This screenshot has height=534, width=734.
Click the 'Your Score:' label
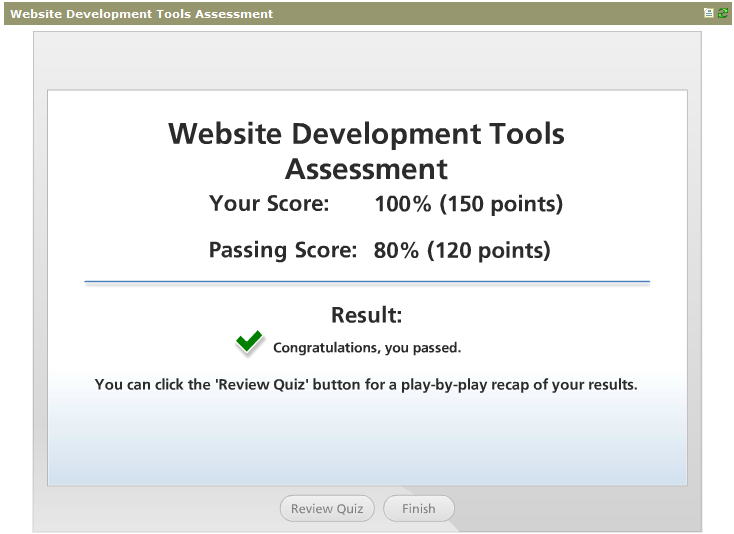269,204
